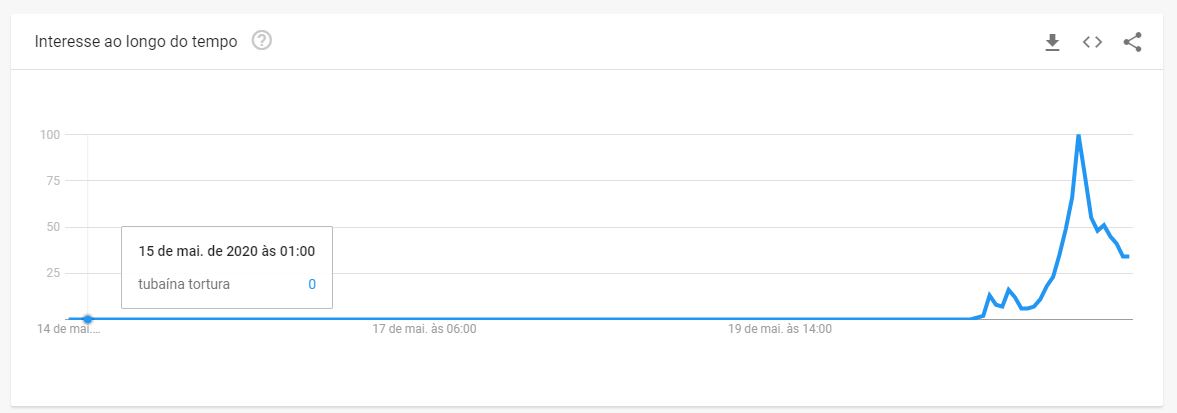Click the right end of the blue line
Screen dimensions: 1177x413
pos(1127,257)
